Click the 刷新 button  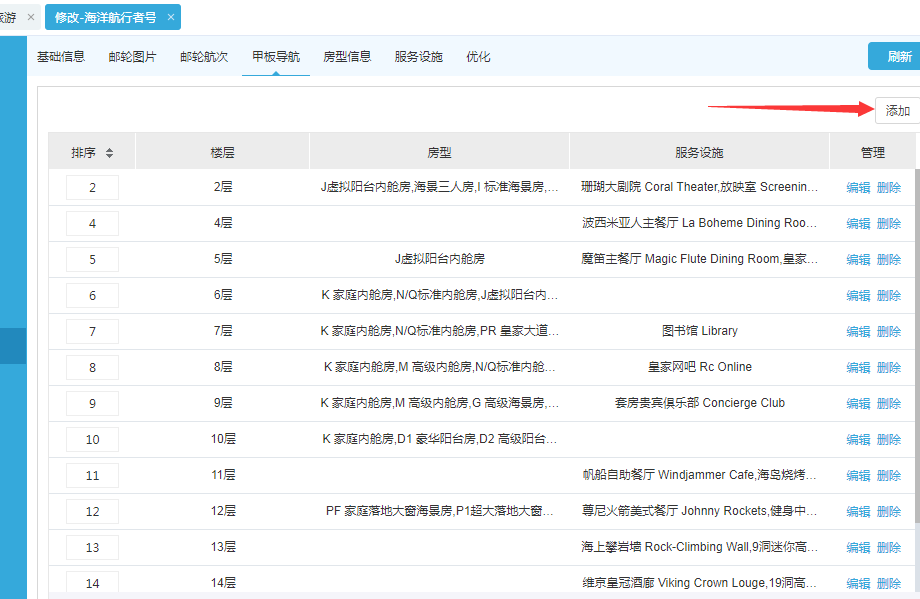click(x=897, y=57)
